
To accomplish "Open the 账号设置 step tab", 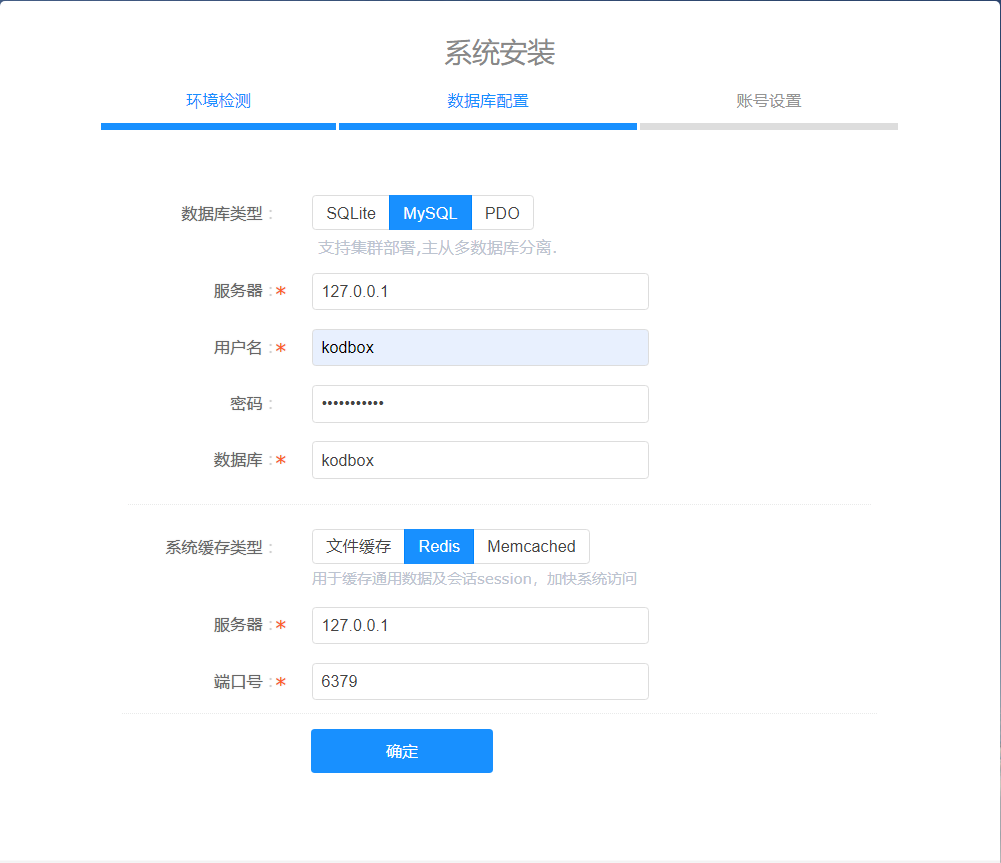I will pyautogui.click(x=769, y=101).
